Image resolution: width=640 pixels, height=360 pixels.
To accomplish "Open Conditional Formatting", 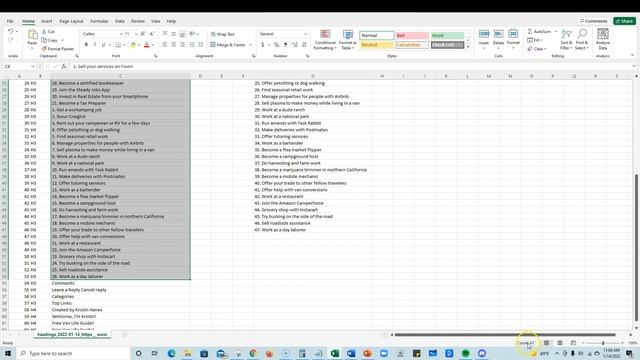I will (325, 40).
